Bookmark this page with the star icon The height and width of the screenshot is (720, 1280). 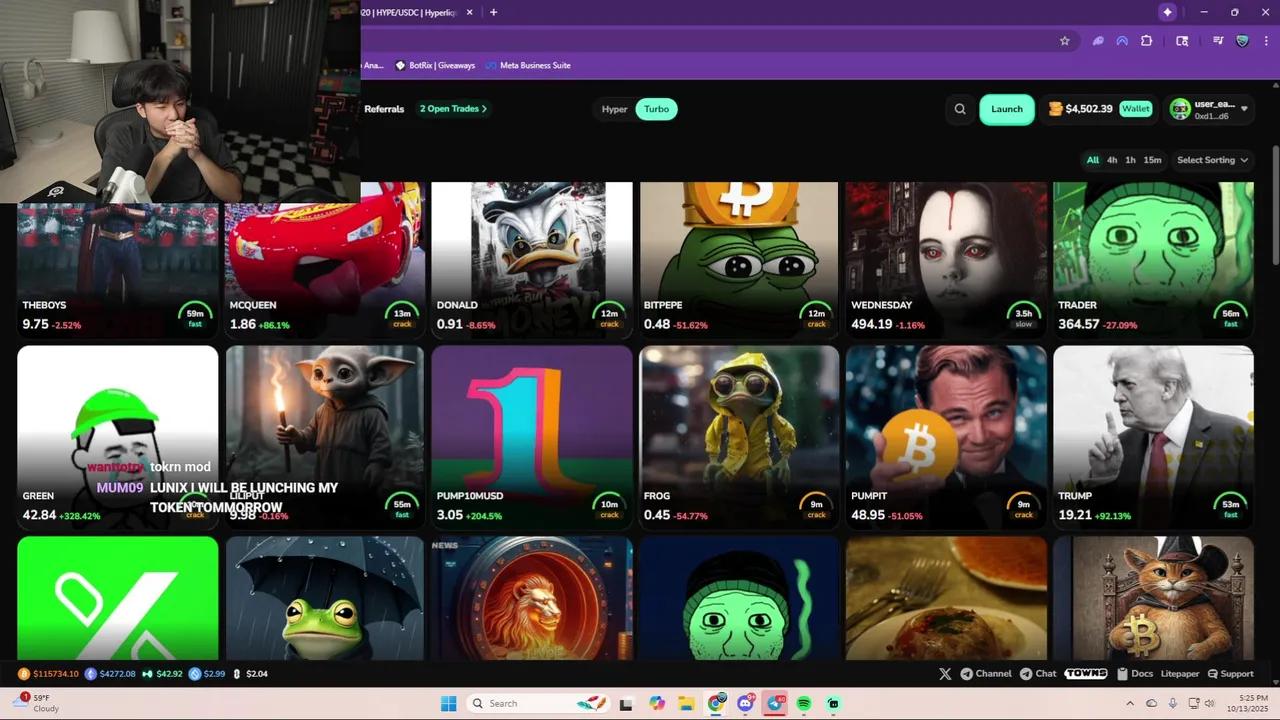tap(1065, 41)
